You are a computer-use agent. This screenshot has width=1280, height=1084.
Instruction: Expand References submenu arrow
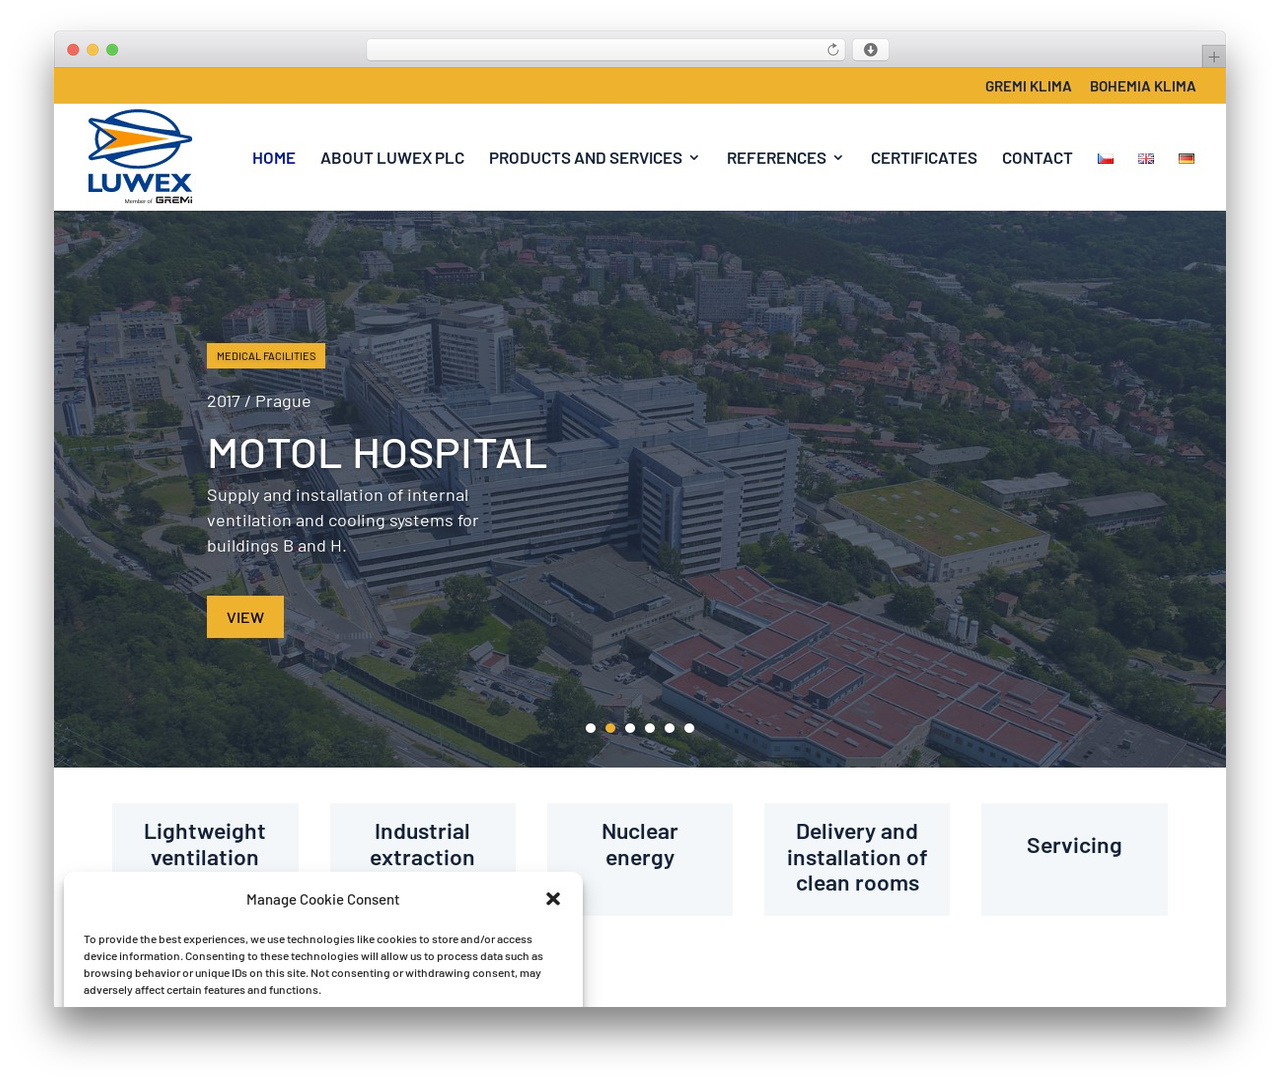pos(838,158)
